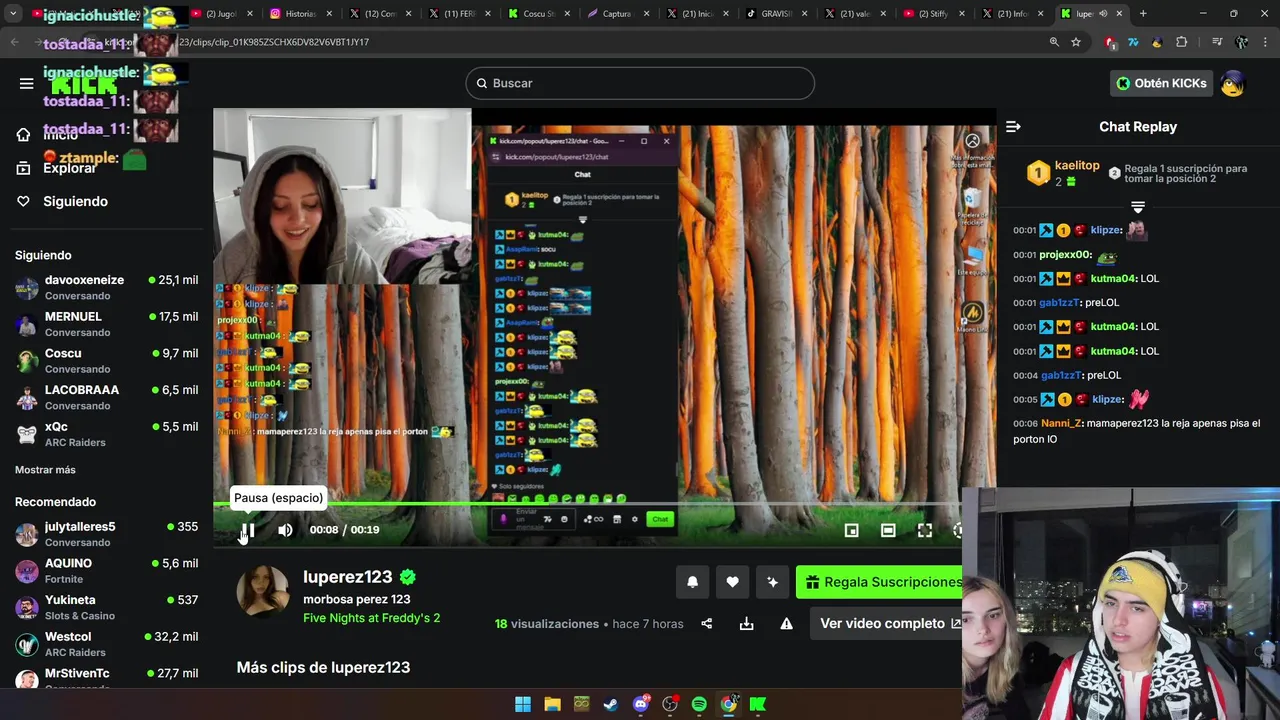Open Siguiendo in the sidebar
The image size is (1280, 720).
click(x=62, y=201)
